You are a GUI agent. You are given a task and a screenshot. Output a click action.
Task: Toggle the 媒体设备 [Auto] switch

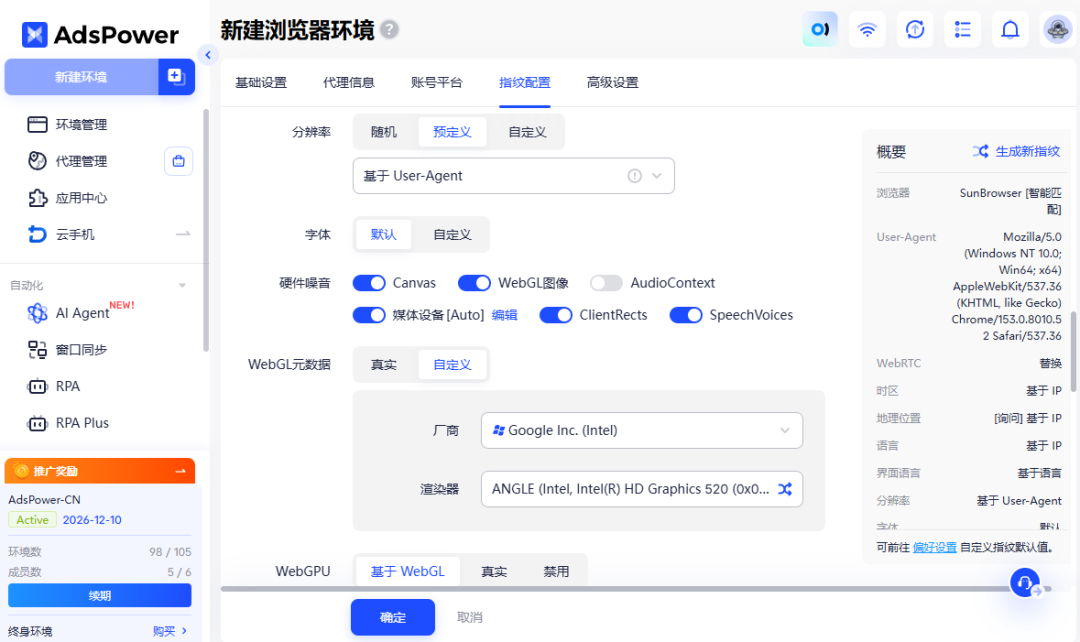[368, 315]
